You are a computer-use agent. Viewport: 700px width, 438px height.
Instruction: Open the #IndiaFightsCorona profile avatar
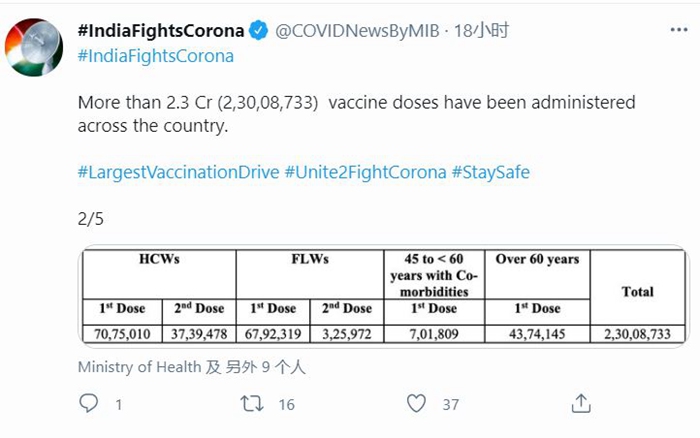point(36,49)
